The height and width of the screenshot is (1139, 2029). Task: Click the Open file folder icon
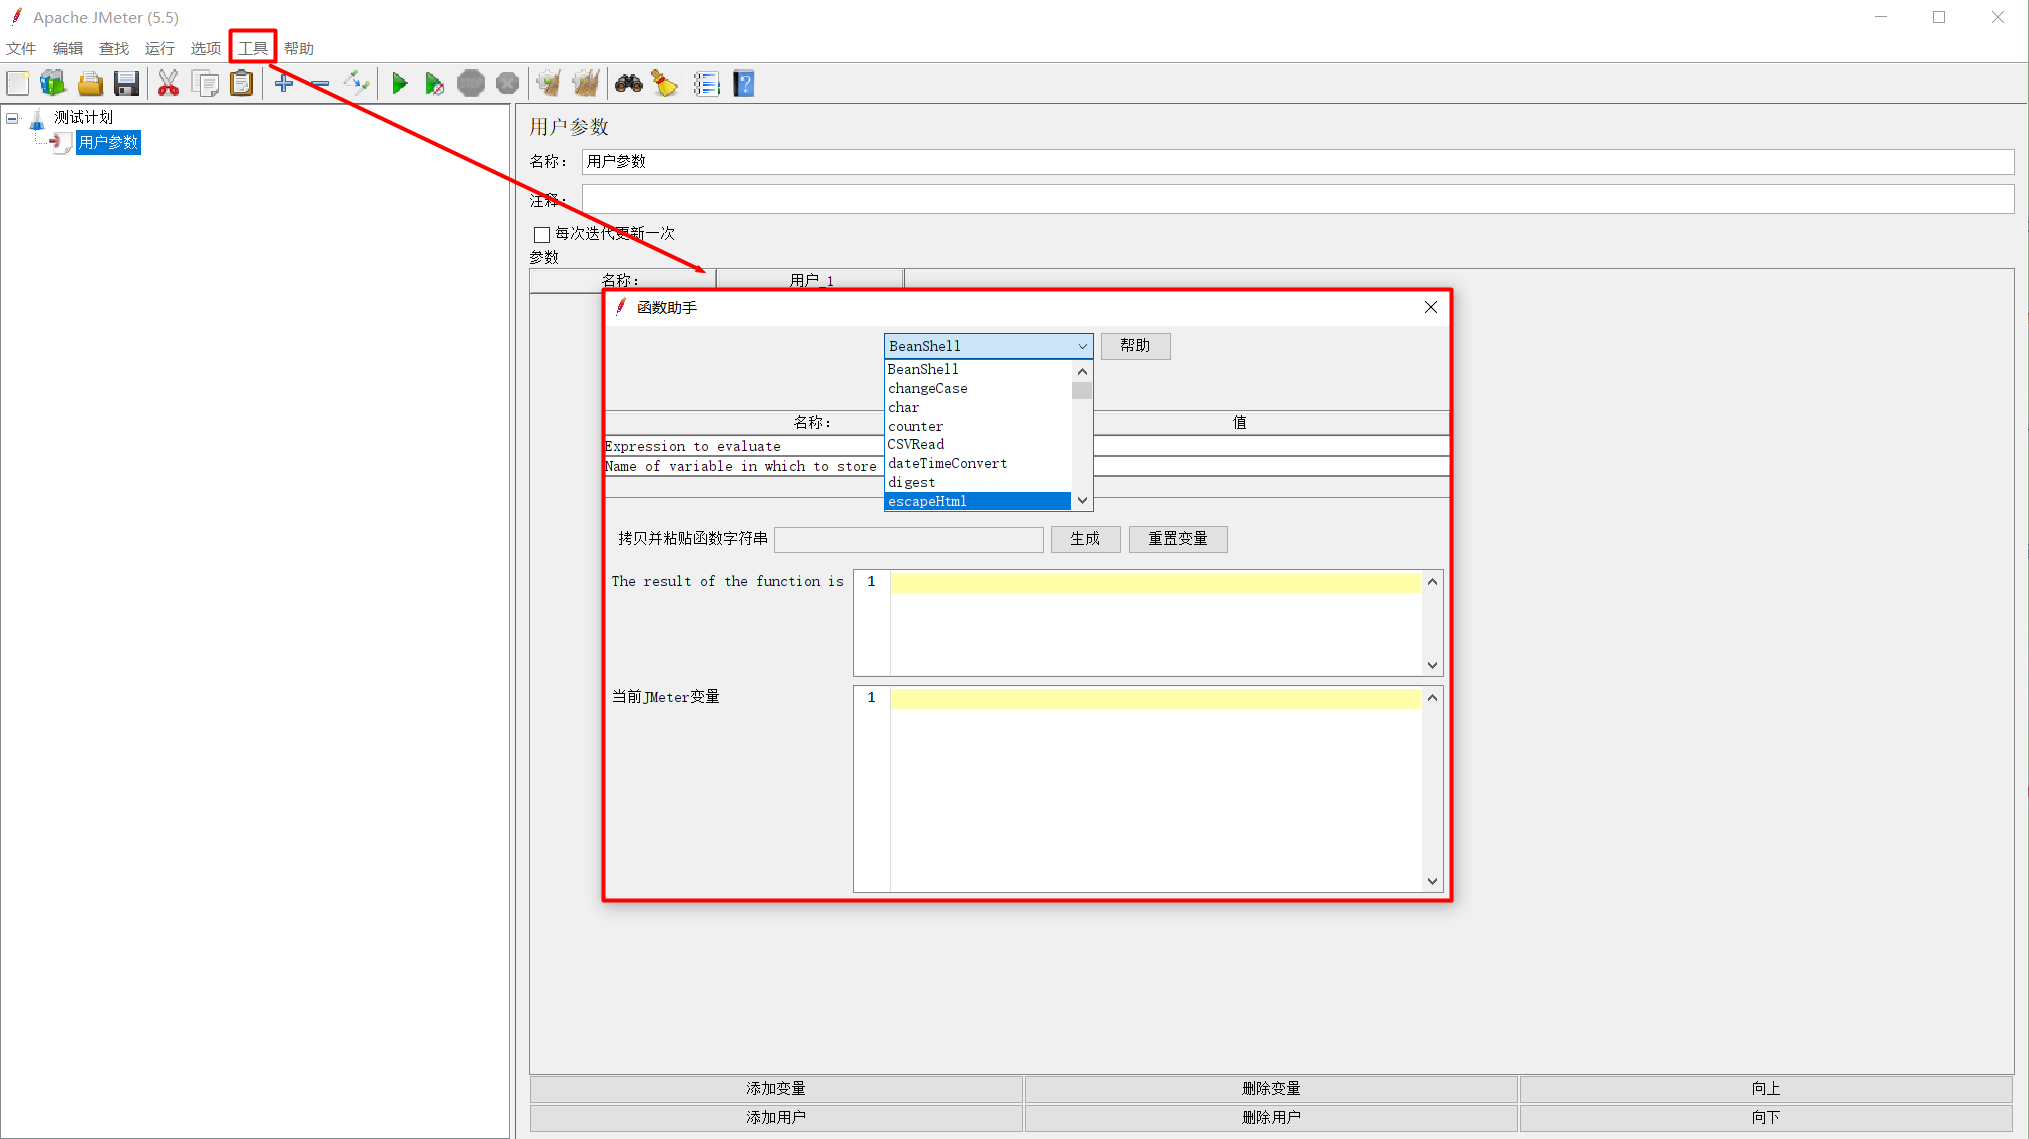click(x=90, y=84)
